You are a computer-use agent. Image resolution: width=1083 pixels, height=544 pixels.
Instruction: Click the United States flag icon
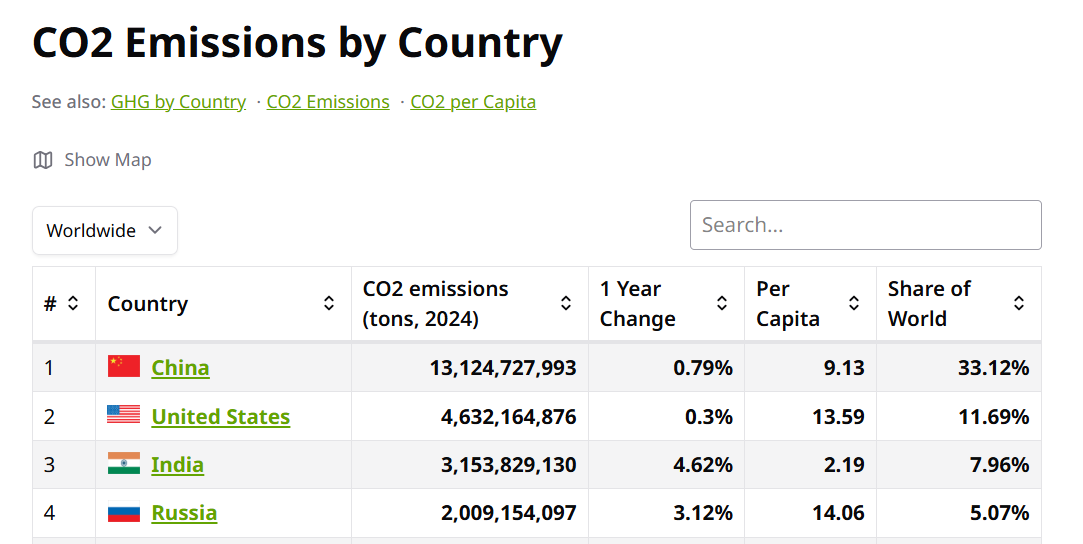[x=124, y=415]
